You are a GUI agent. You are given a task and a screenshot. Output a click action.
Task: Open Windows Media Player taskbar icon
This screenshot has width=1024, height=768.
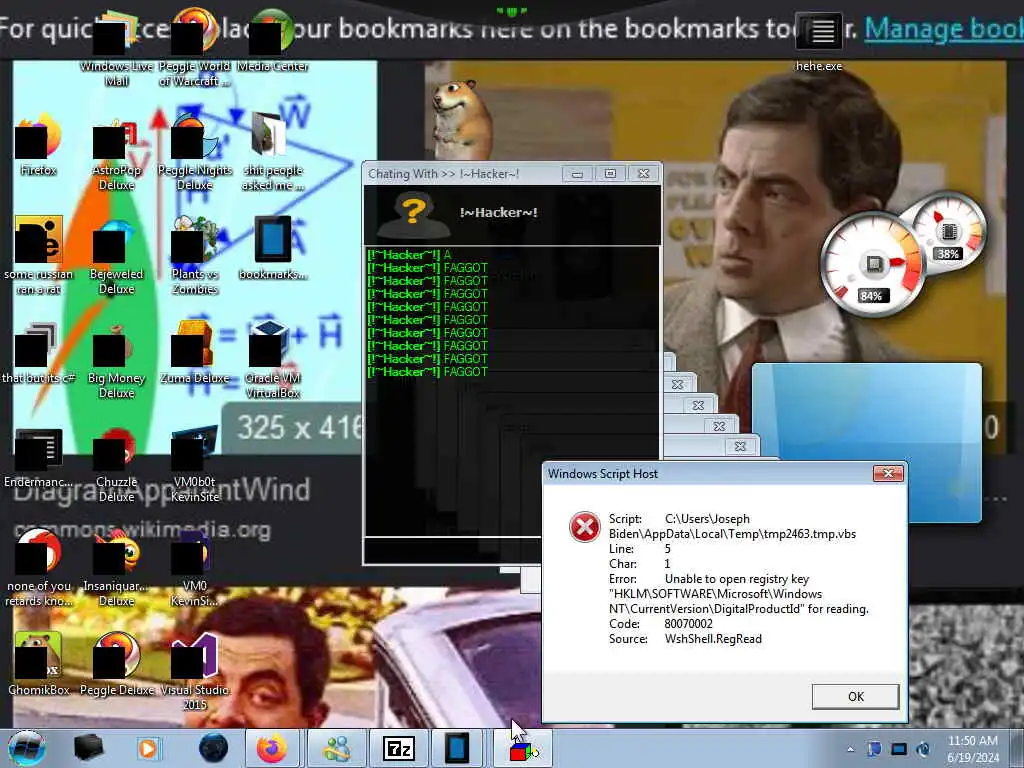tap(149, 748)
